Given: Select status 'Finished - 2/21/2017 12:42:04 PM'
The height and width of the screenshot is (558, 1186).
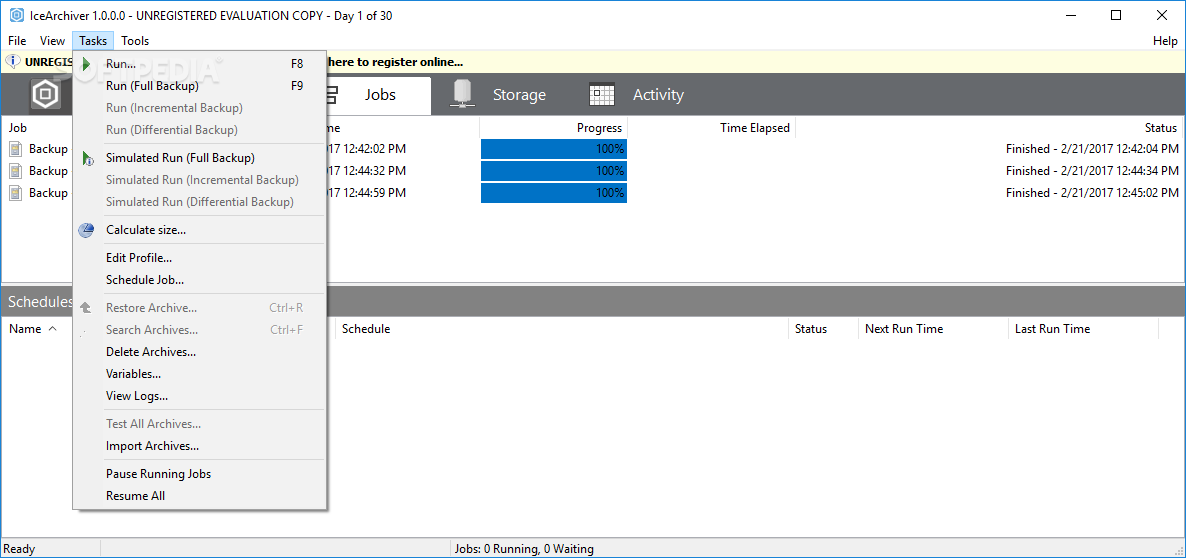Looking at the screenshot, I should tap(1092, 149).
